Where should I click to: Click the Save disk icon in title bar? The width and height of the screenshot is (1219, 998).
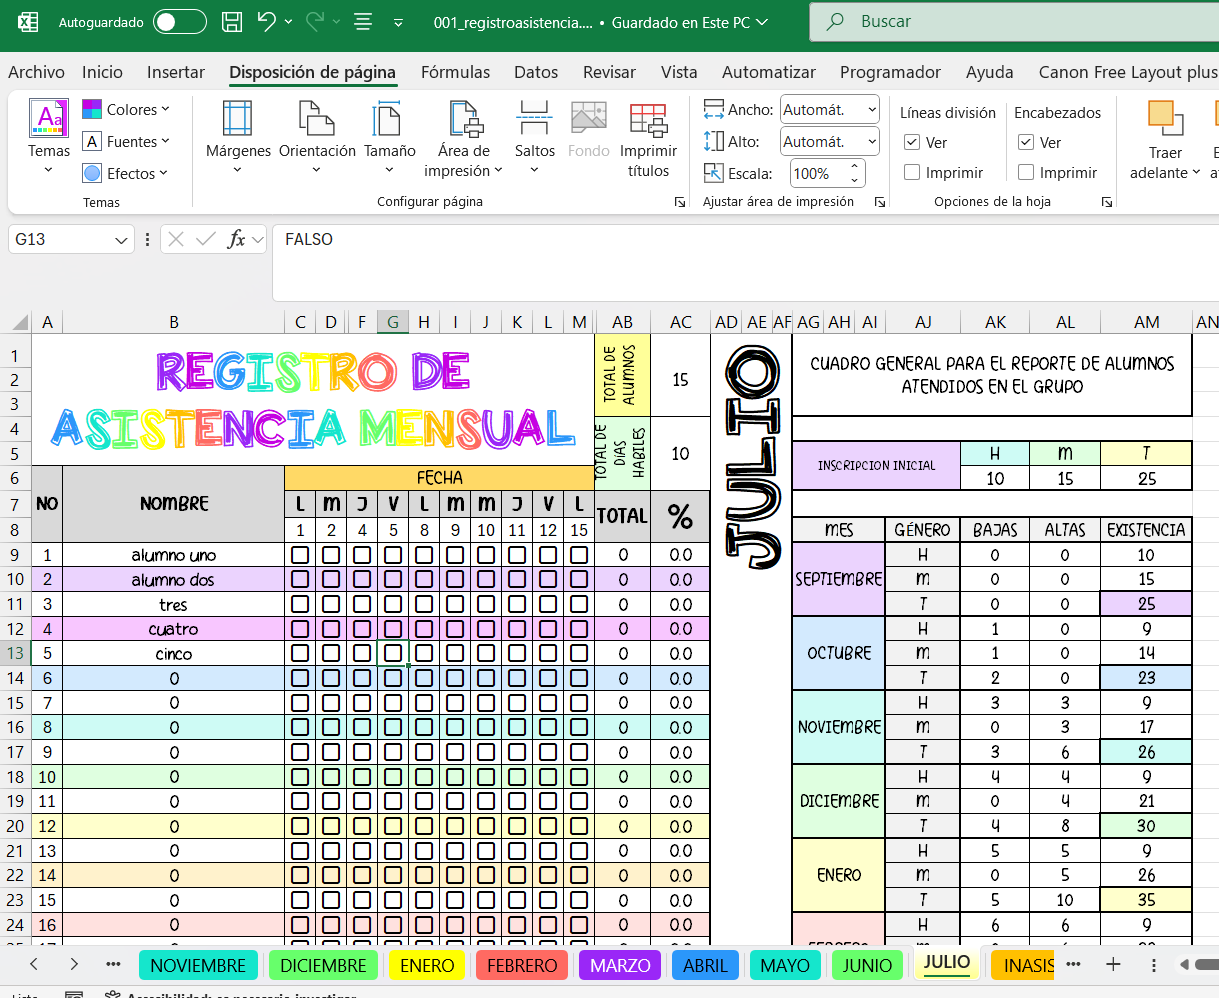tap(232, 22)
